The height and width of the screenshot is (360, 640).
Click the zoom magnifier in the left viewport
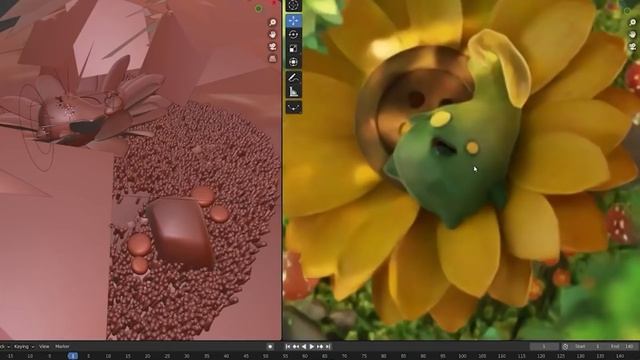click(x=273, y=22)
